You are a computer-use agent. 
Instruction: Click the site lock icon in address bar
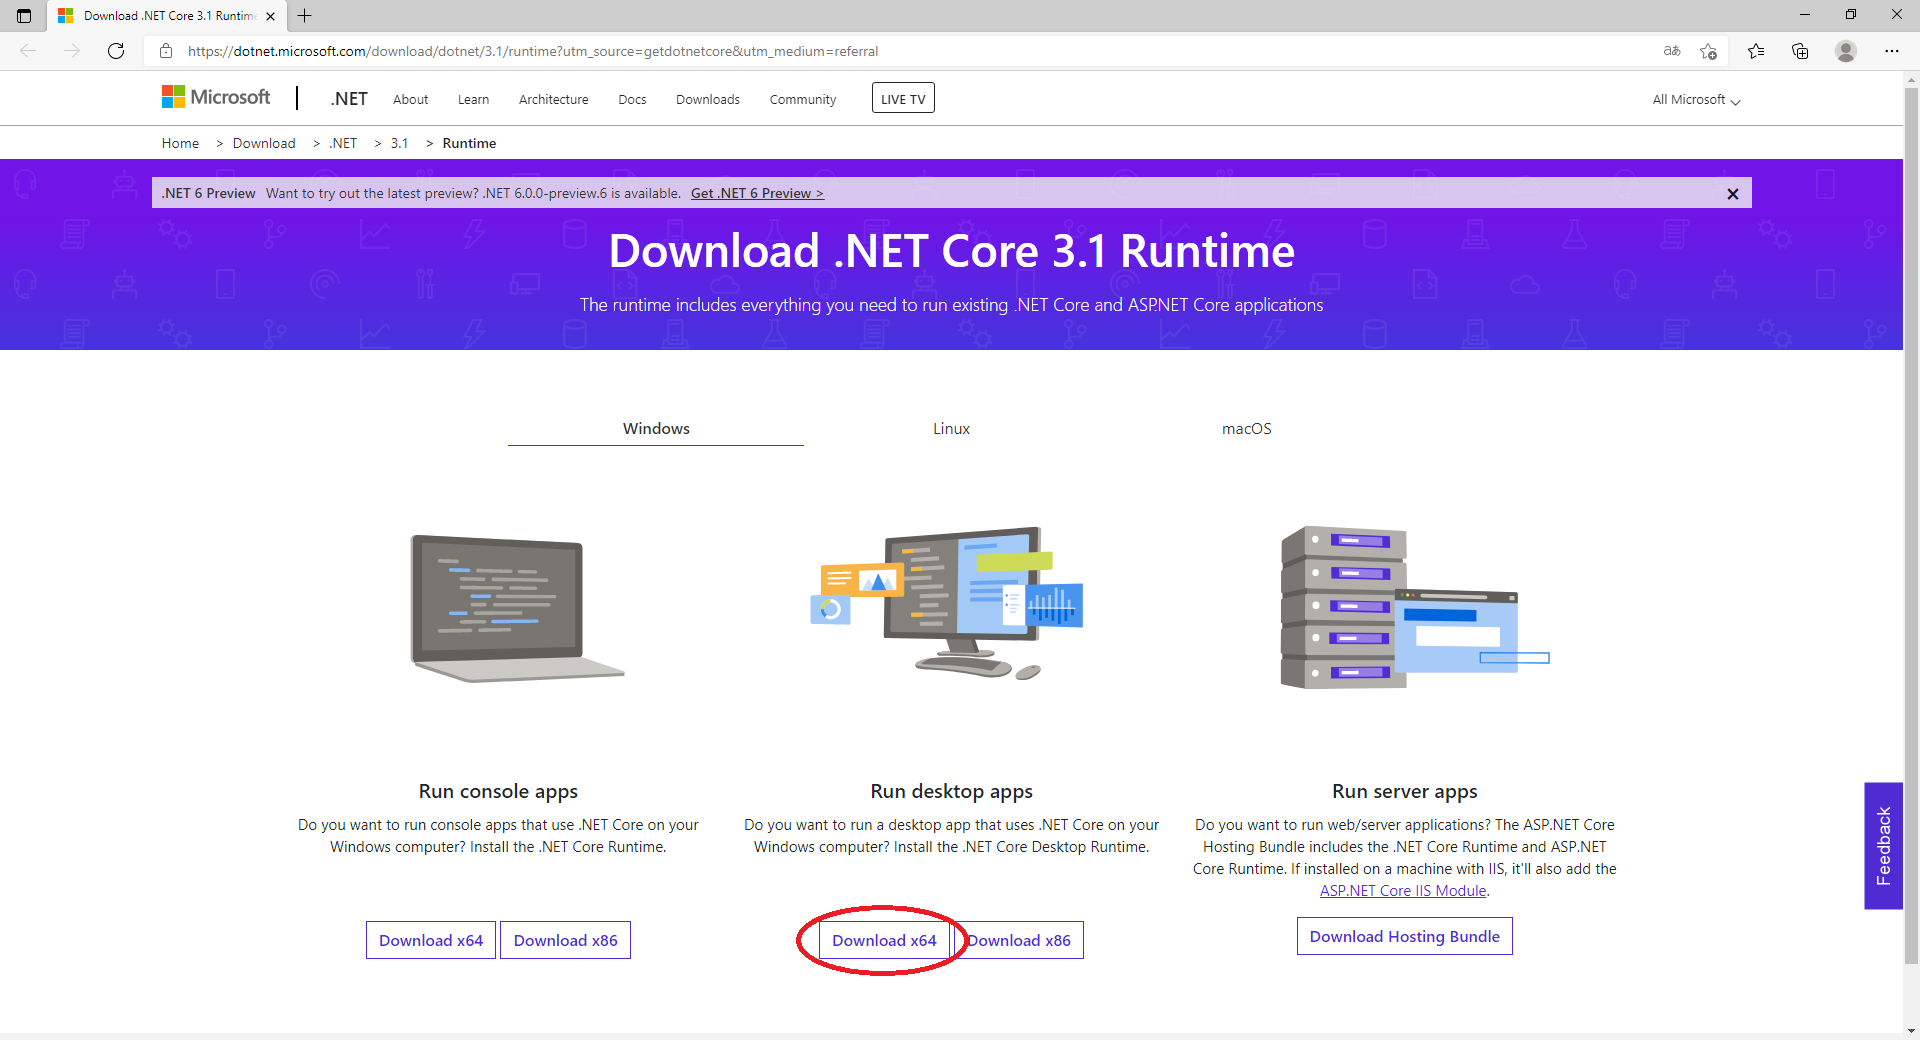coord(166,51)
